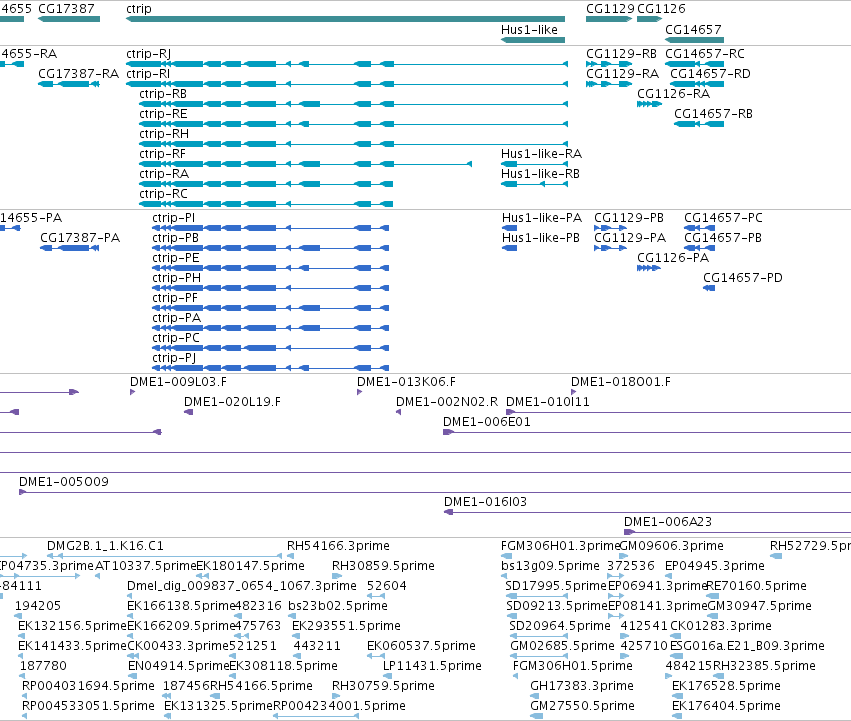Select the ctrip-RF transcript label
The image size is (851, 721).
162,154
